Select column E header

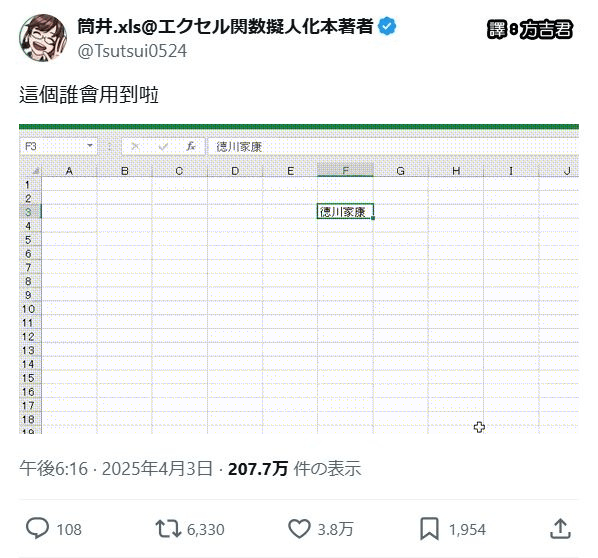tap(290, 170)
